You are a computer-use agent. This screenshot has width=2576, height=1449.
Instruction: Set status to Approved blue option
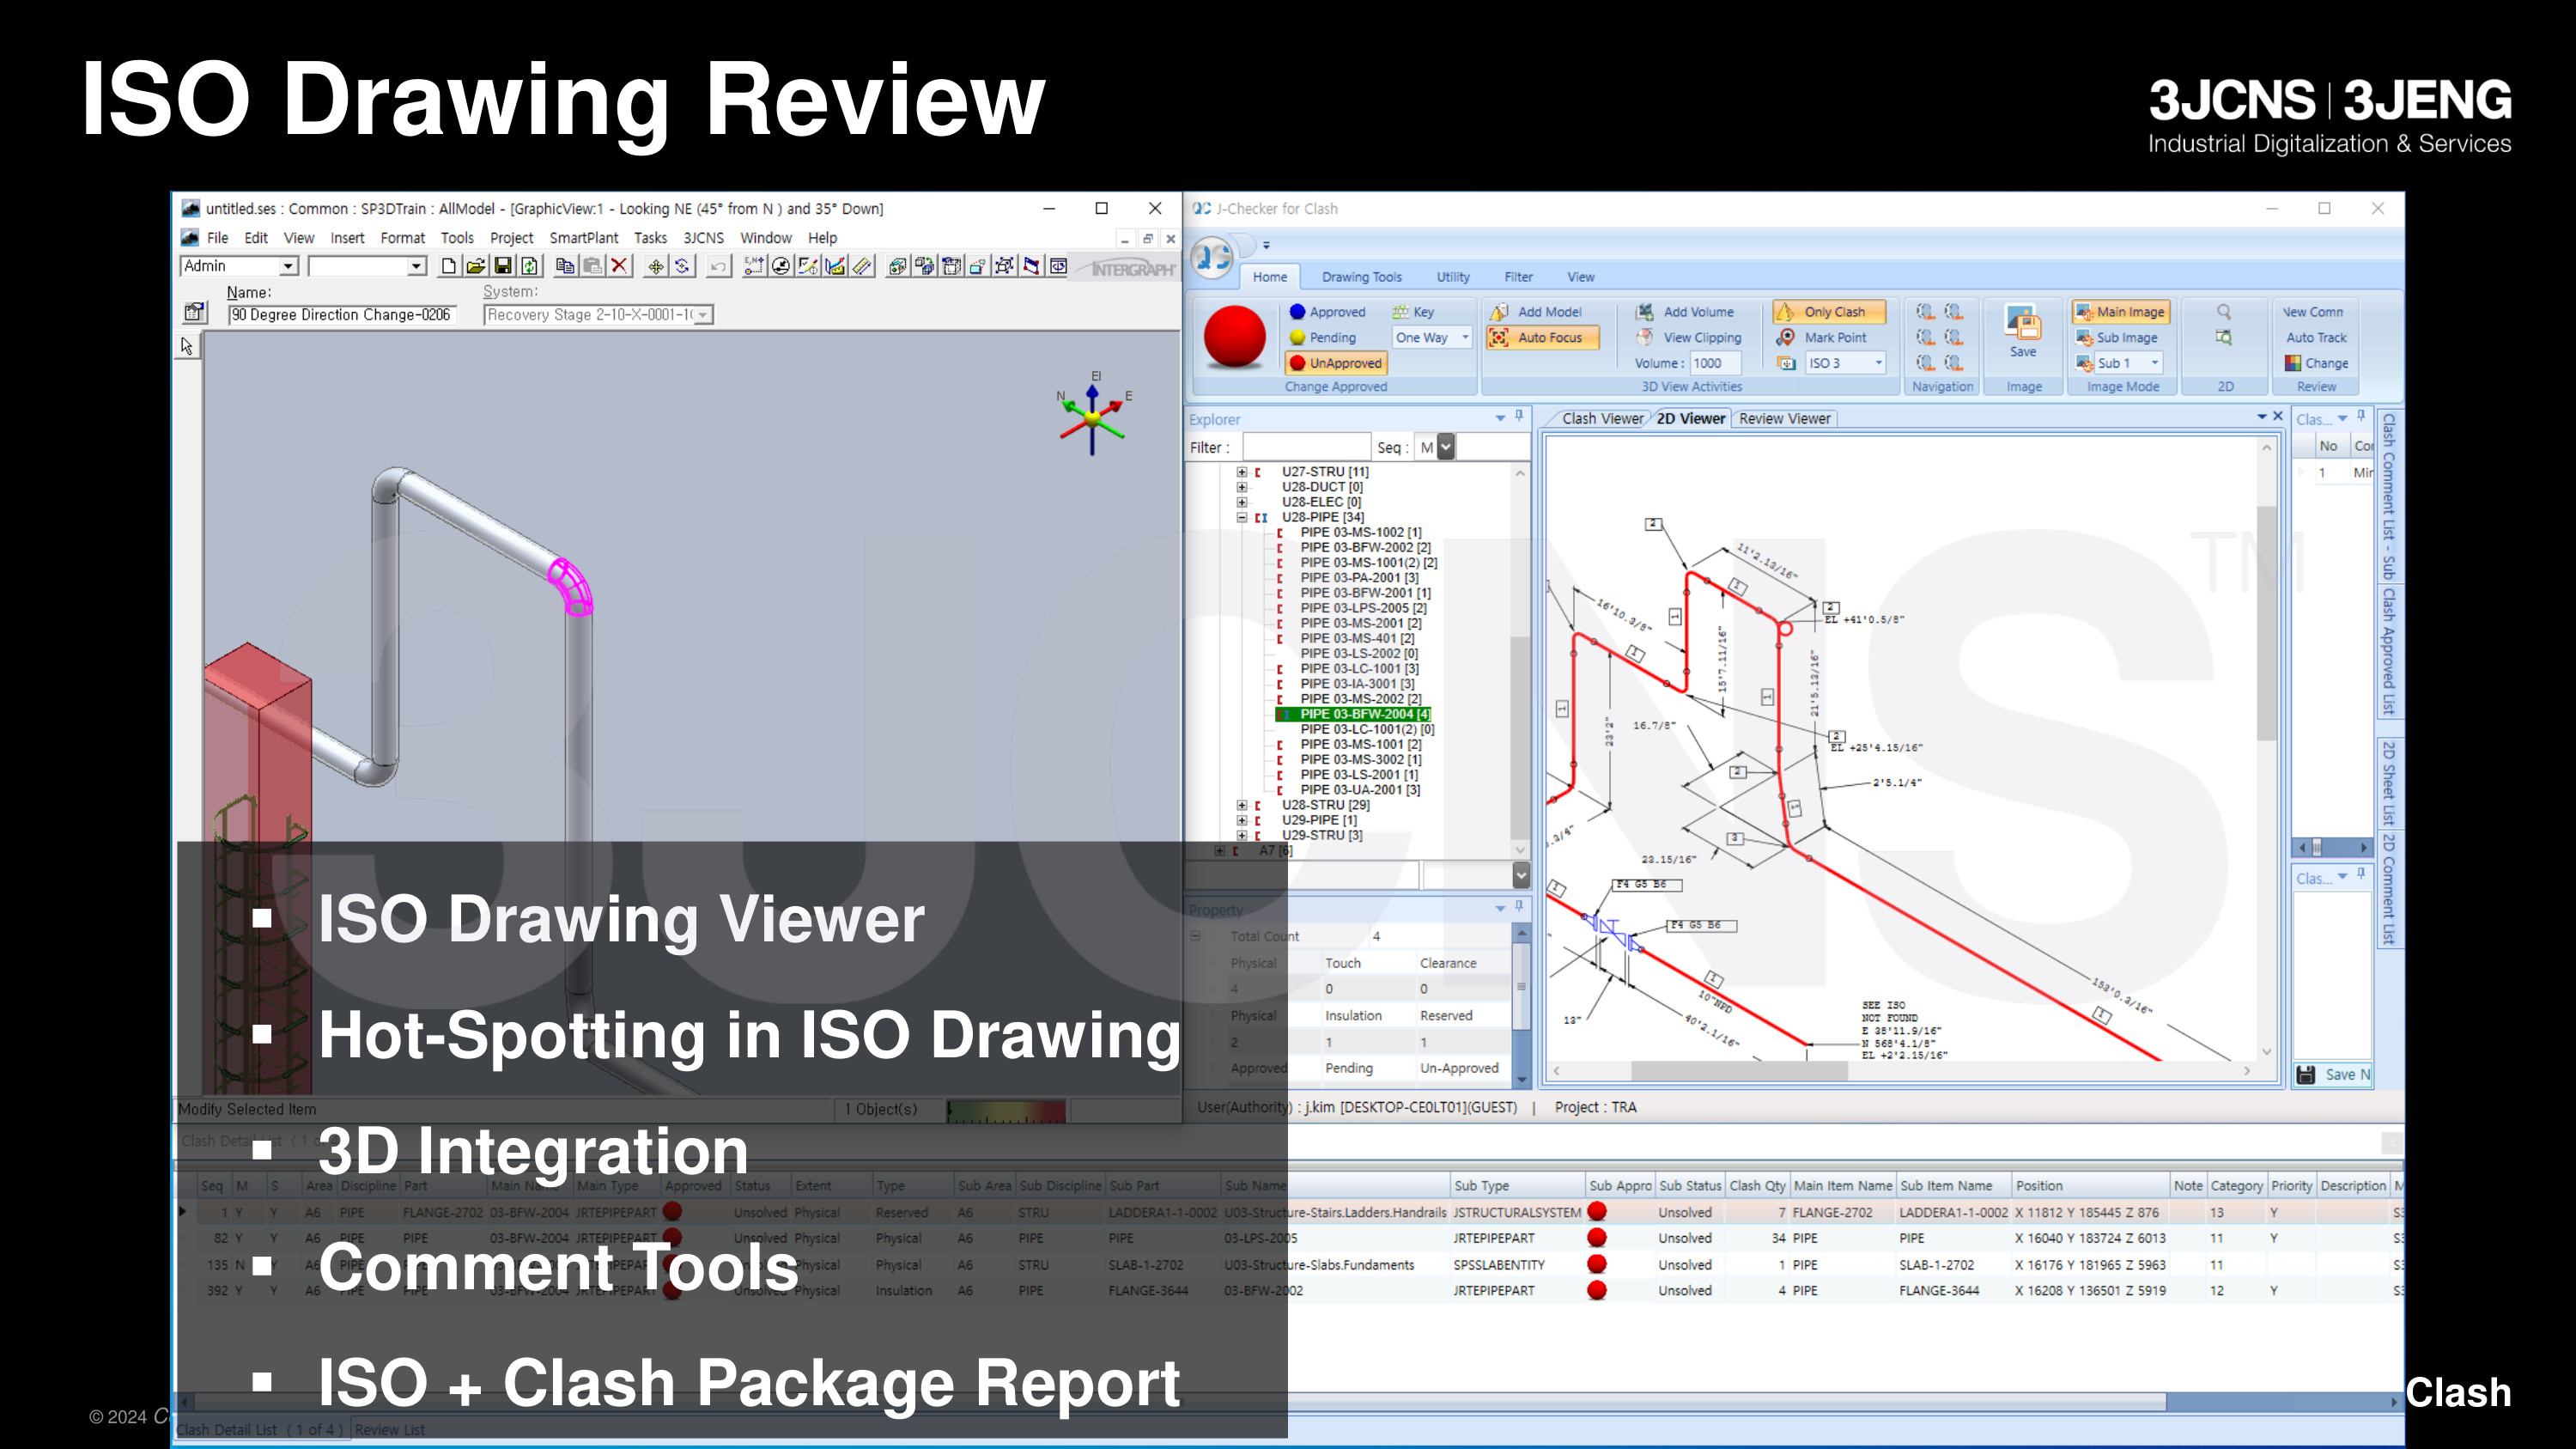point(1328,312)
